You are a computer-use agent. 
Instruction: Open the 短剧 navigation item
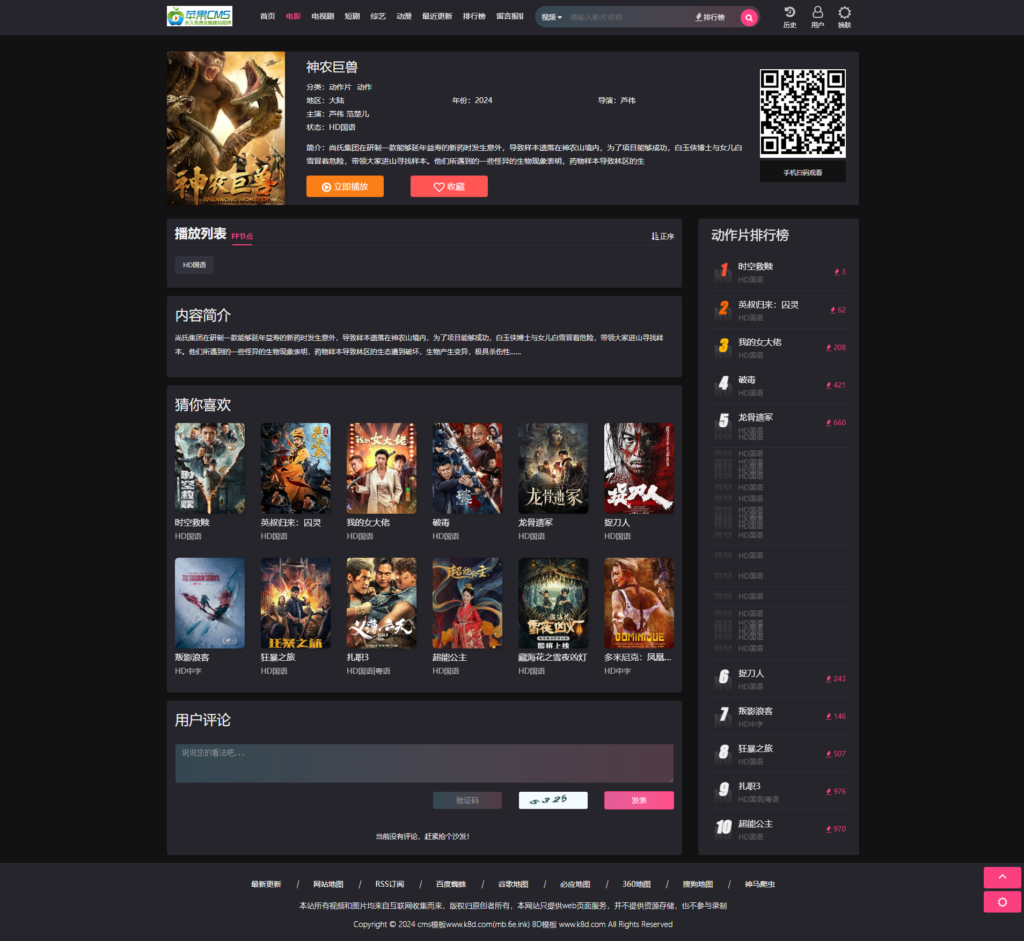click(x=352, y=16)
